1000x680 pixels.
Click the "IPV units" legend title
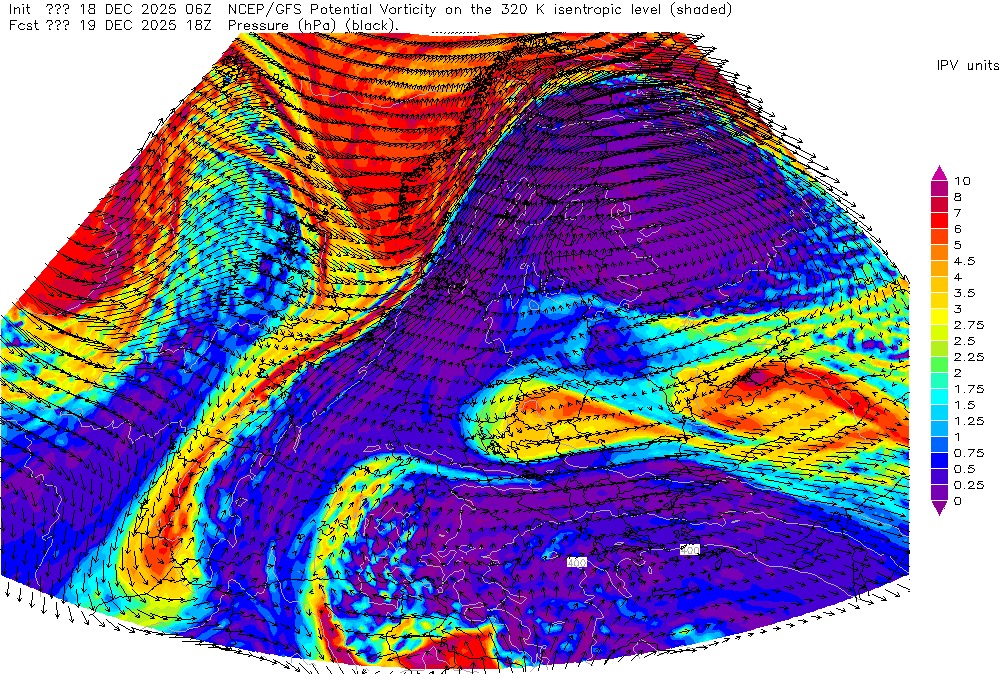[x=966, y=65]
